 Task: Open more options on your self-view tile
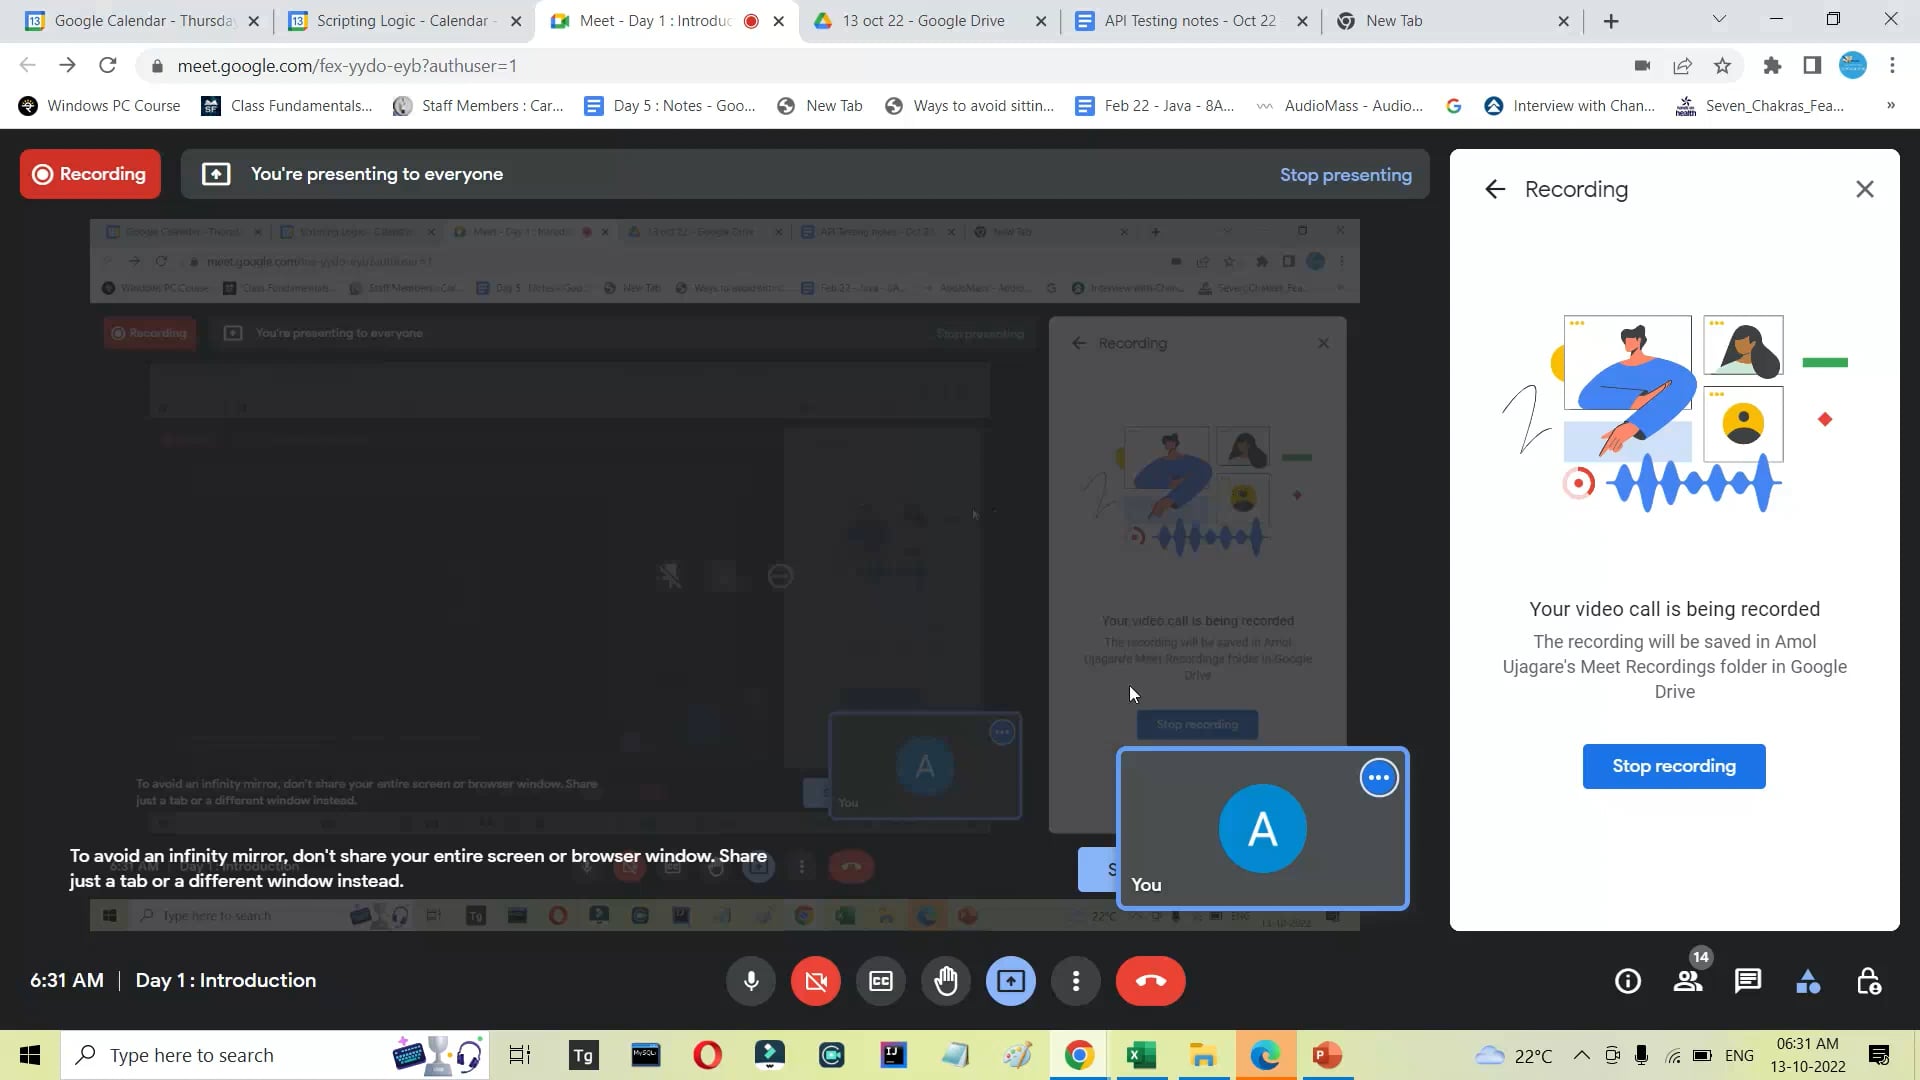coord(1378,777)
